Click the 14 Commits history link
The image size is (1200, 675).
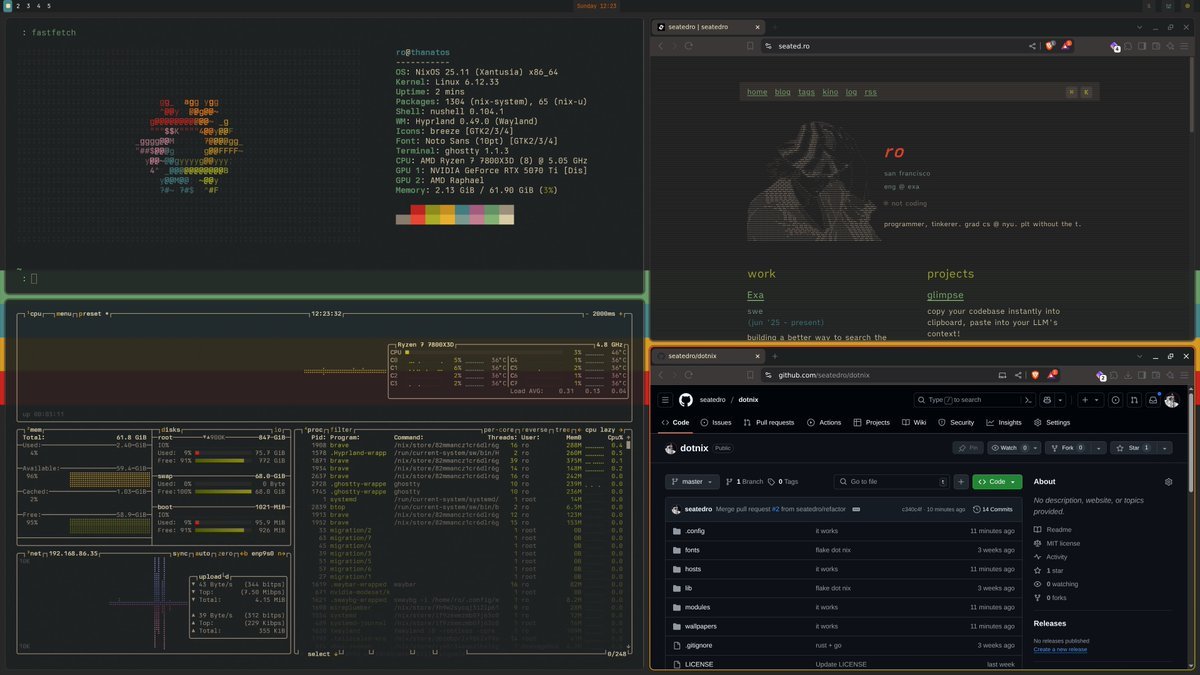pos(993,509)
